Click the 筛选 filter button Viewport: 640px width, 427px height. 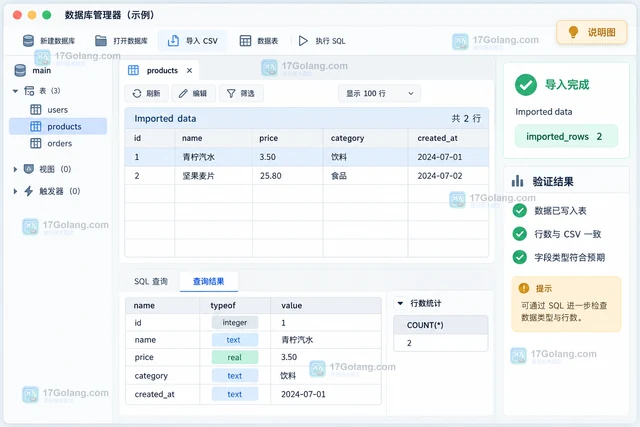tap(241, 93)
